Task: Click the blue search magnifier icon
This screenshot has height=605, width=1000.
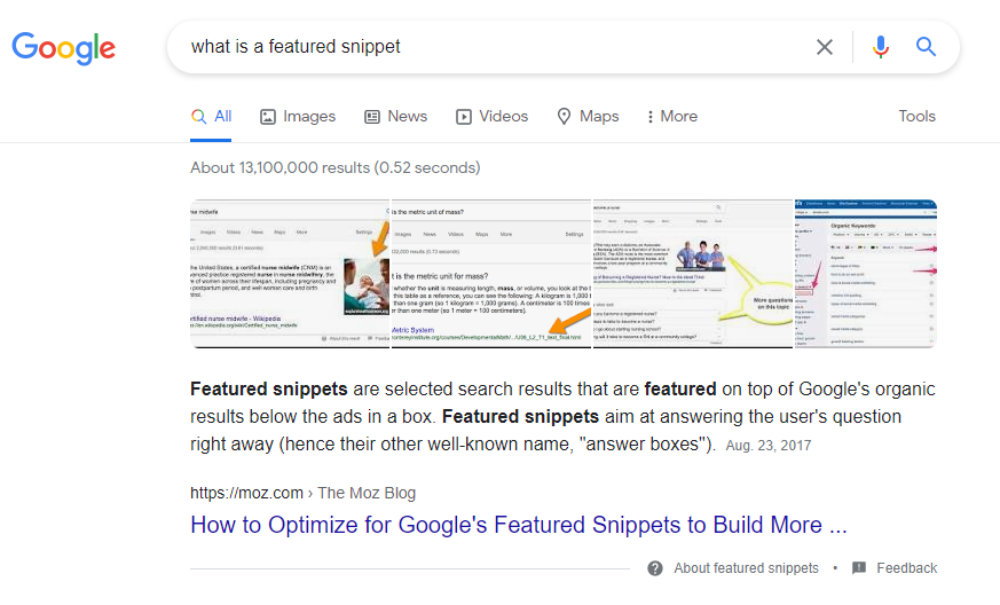Action: point(926,47)
